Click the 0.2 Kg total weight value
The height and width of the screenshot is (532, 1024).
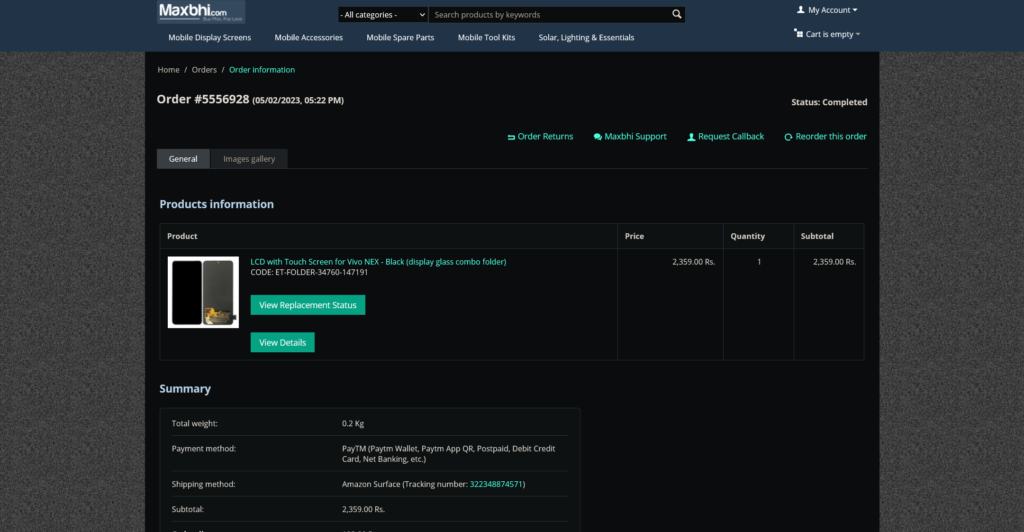pos(353,424)
